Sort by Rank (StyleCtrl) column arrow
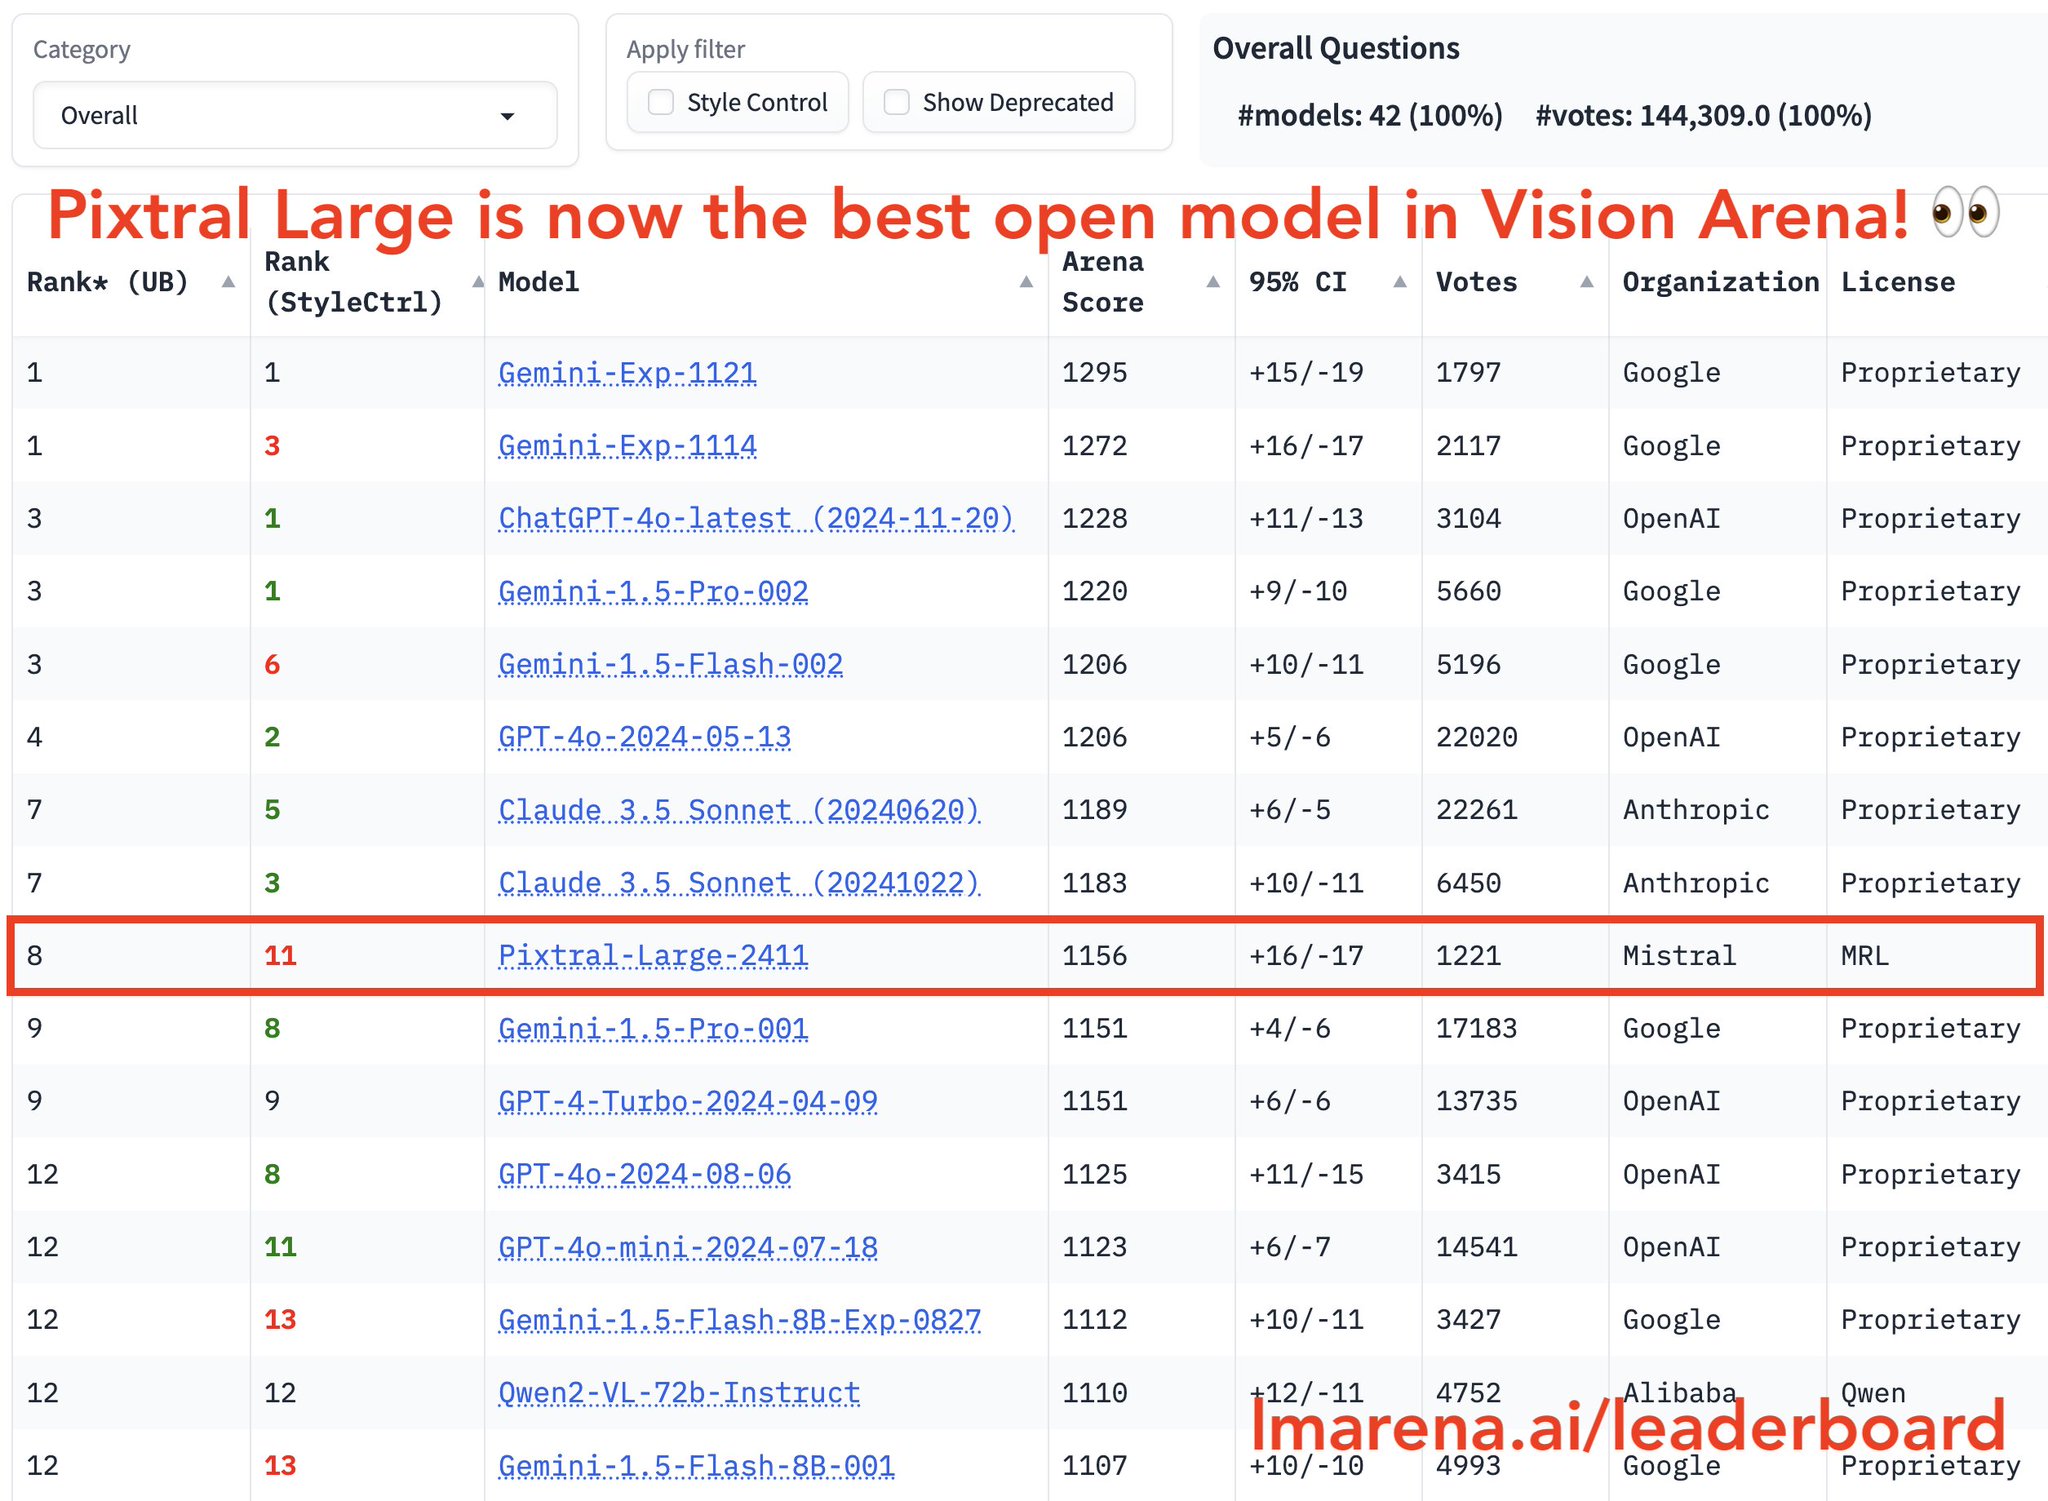Viewport: 2048px width, 1501px height. pos(478,282)
